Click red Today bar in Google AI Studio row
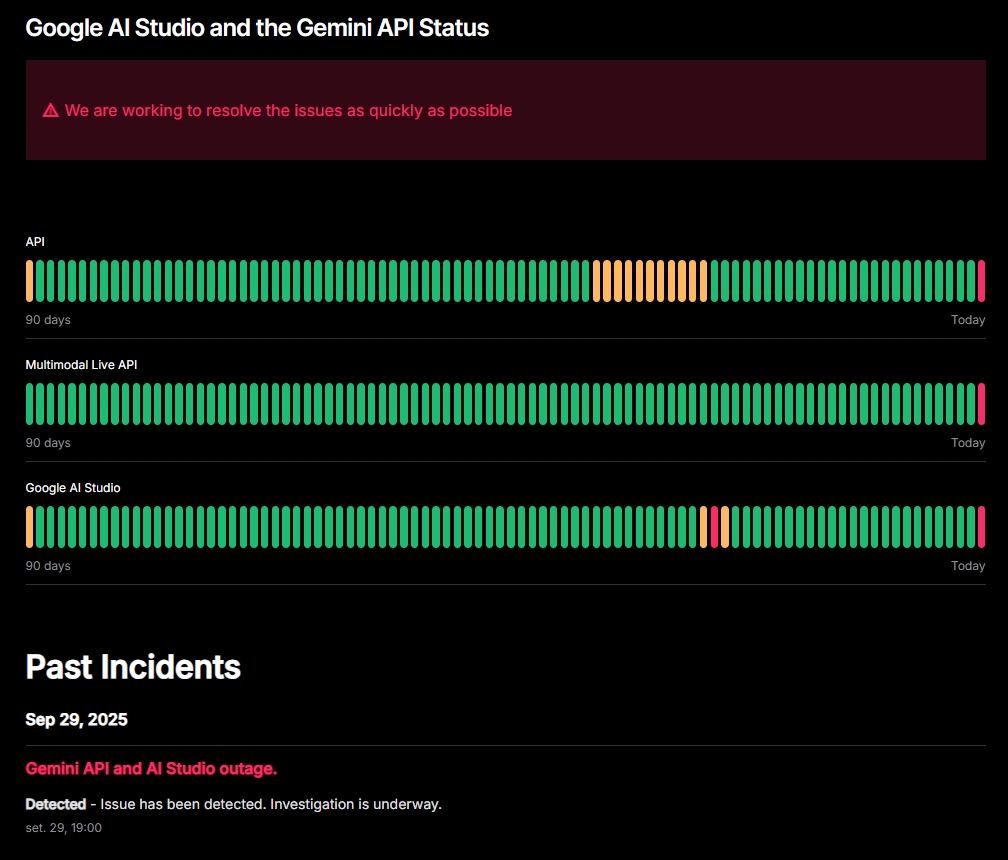Image resolution: width=1008 pixels, height=860 pixels. (x=981, y=527)
